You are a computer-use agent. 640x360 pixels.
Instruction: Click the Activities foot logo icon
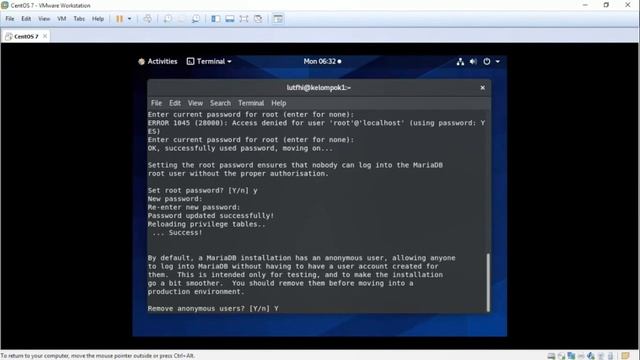pos(142,62)
